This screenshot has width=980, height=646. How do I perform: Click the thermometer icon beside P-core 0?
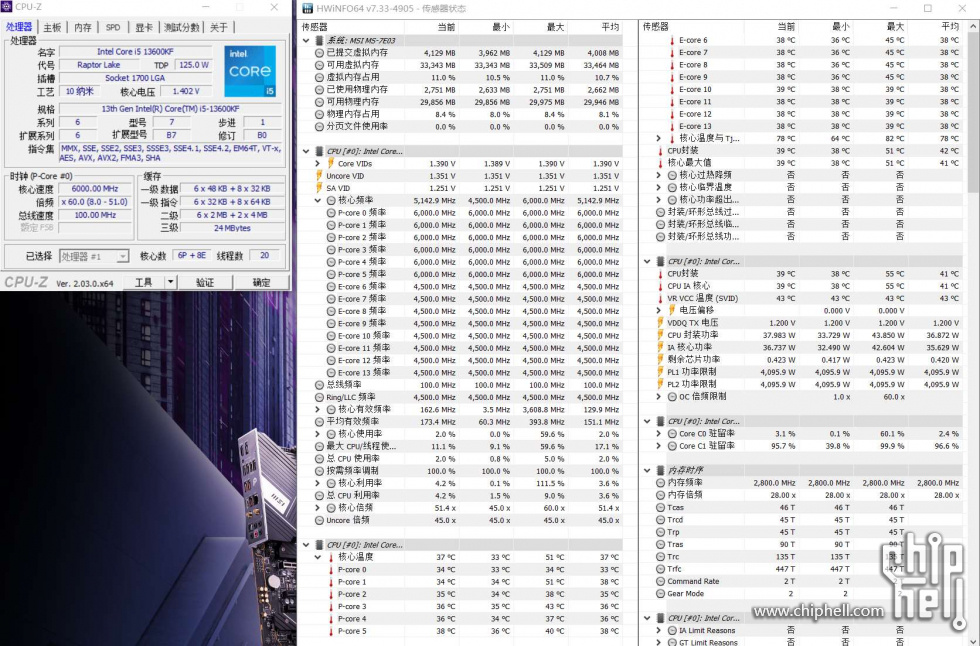pos(331,569)
